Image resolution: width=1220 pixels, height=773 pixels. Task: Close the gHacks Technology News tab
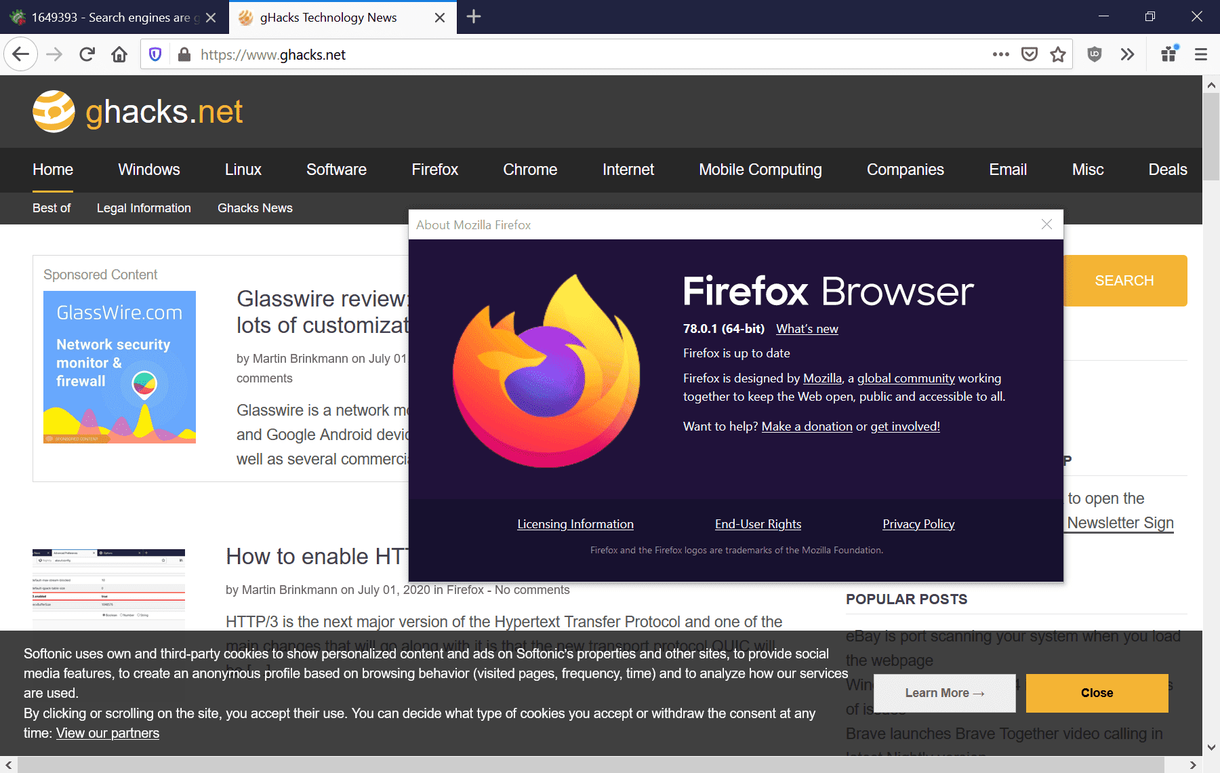tap(440, 17)
